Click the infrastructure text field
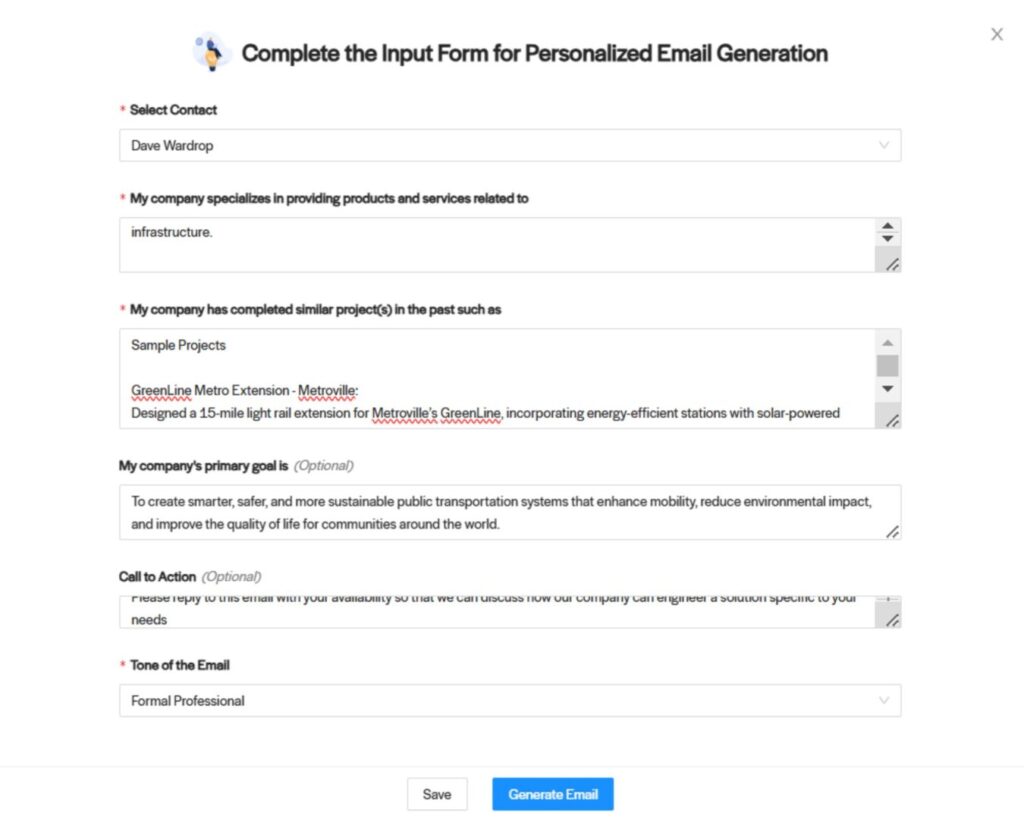This screenshot has height=819, width=1024. [x=497, y=245]
